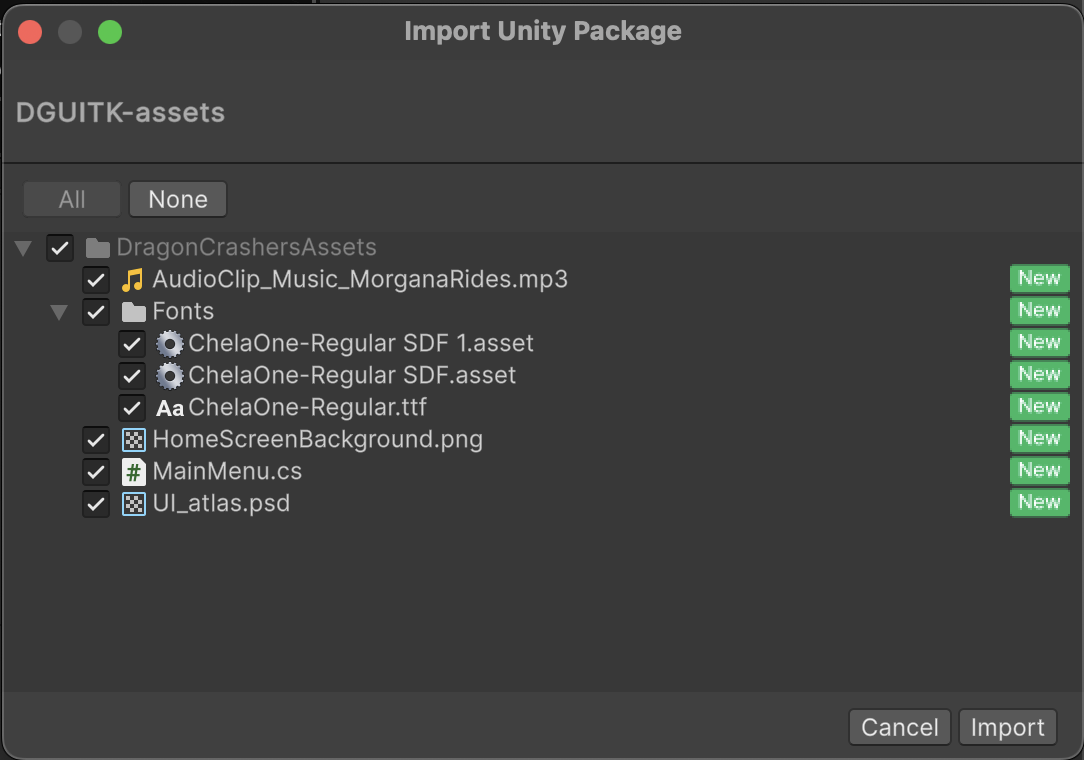1084x760 pixels.
Task: Click the music note icon for AudioClip_Music_MorganaRides.mp3
Action: [x=133, y=279]
